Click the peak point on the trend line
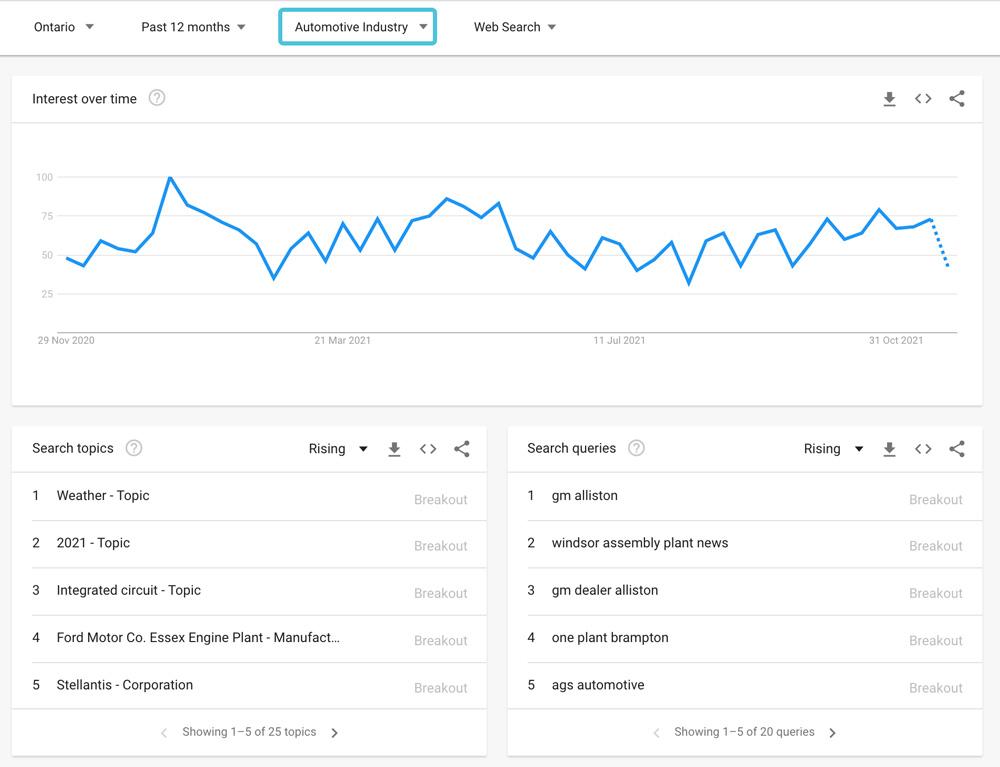Viewport: 1000px width, 767px height. tap(170, 178)
